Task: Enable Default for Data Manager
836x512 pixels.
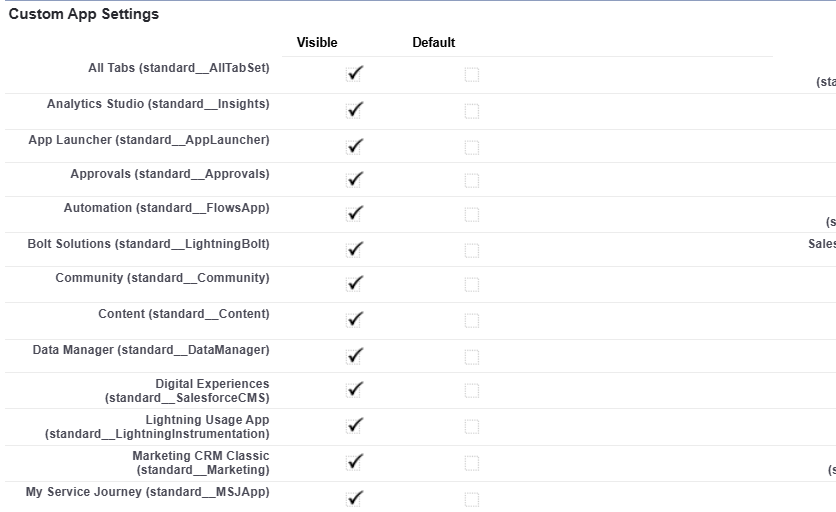Action: 472,357
